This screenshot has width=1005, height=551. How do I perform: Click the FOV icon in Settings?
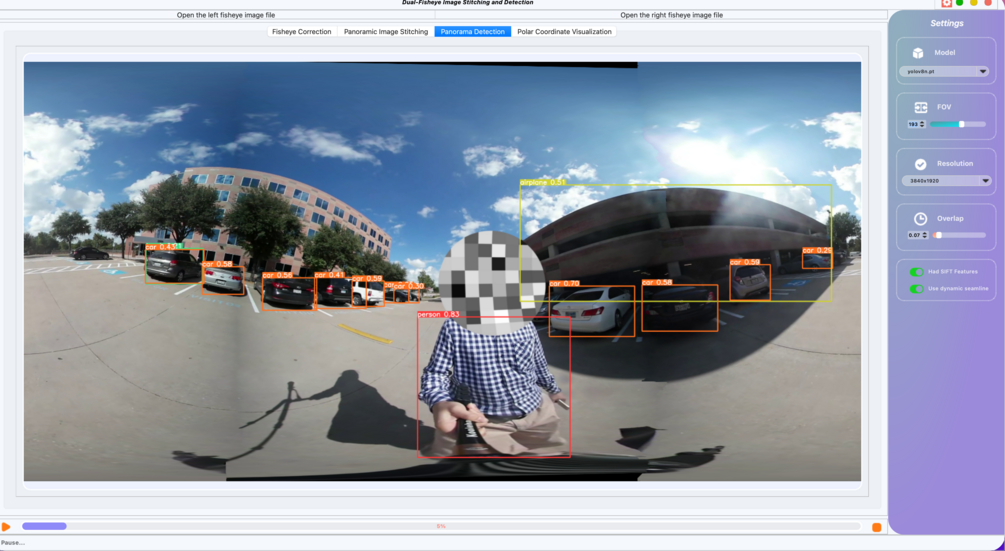tap(920, 107)
